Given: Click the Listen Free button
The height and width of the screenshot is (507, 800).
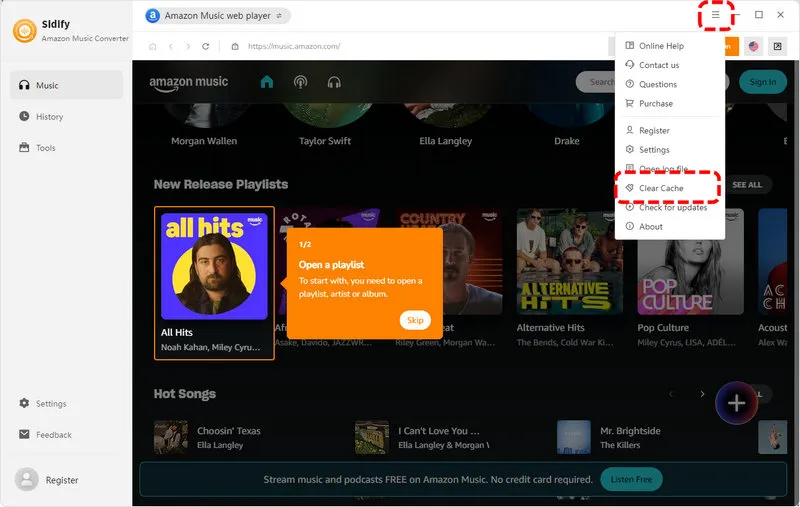Looking at the screenshot, I should pos(632,479).
